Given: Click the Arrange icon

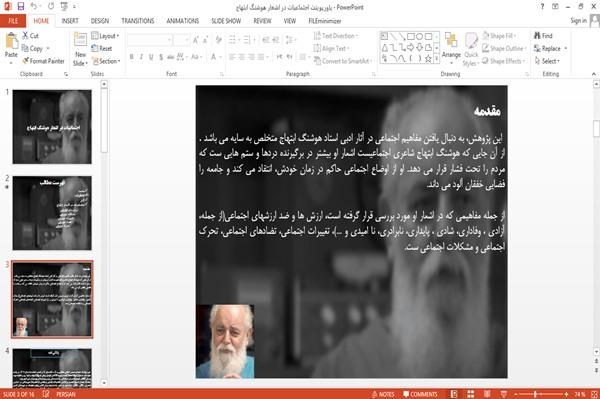Looking at the screenshot, I should pos(452,46).
